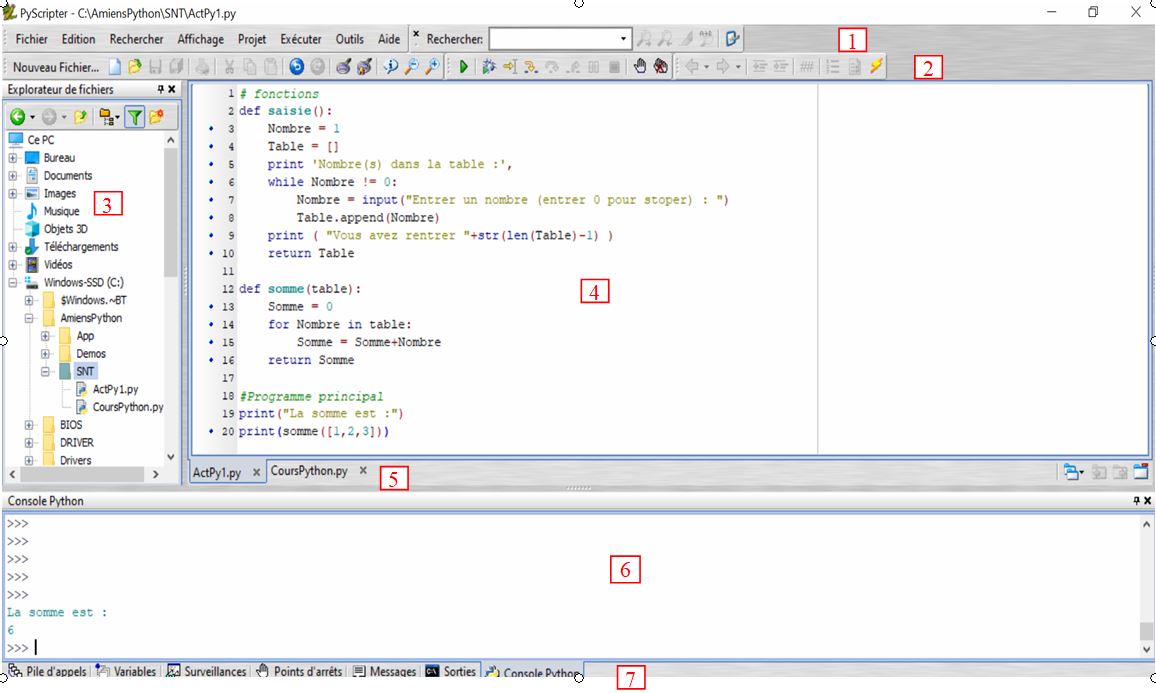
Task: Open the Exécuter menu
Action: 300,40
